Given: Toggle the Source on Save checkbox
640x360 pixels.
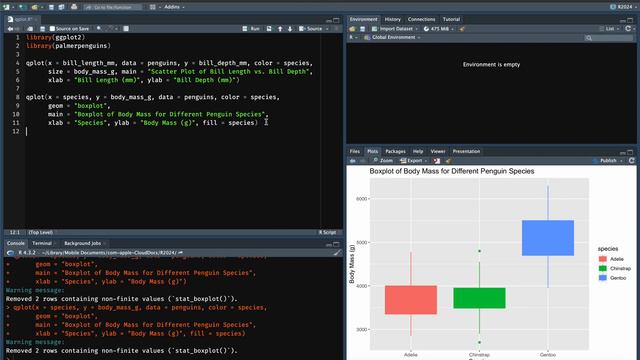Looking at the screenshot, I should 52,29.
